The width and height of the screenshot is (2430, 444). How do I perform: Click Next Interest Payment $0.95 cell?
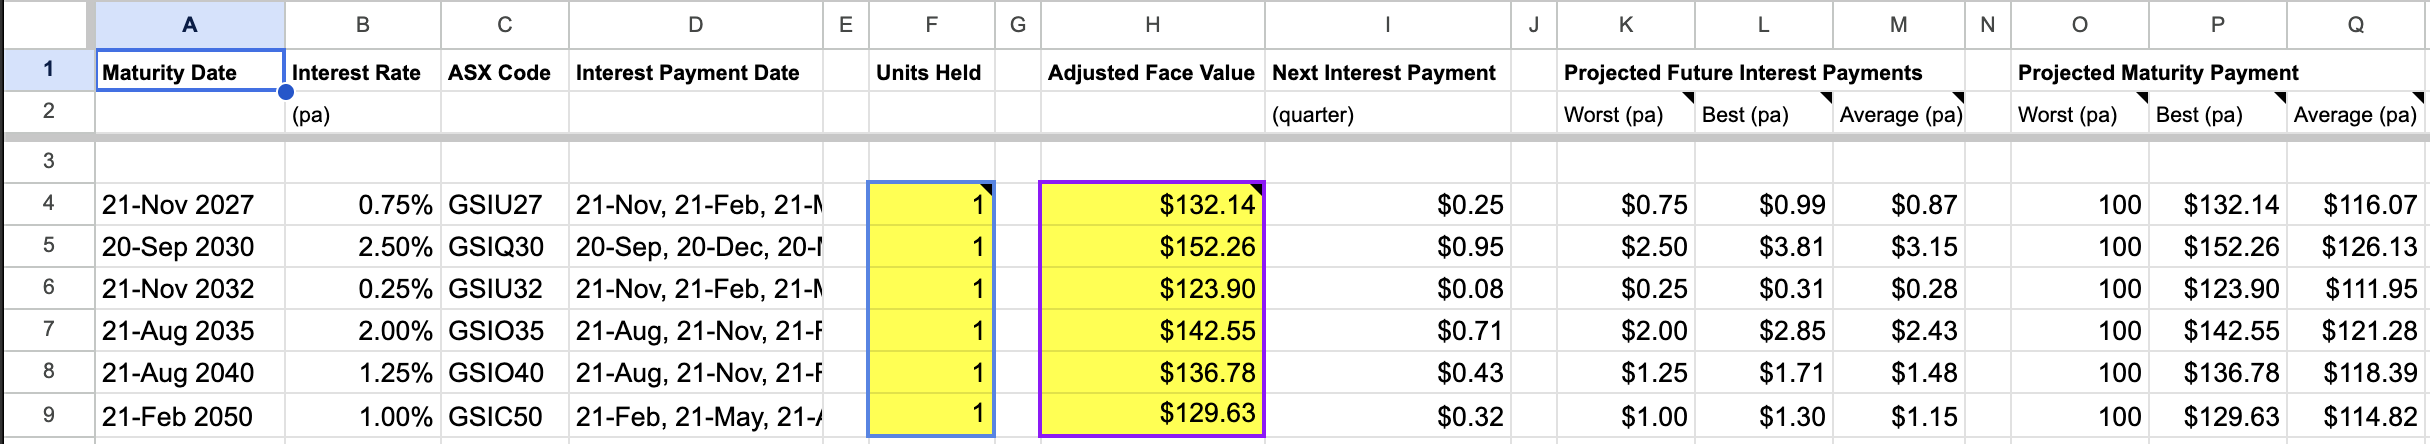pyautogui.click(x=1387, y=246)
